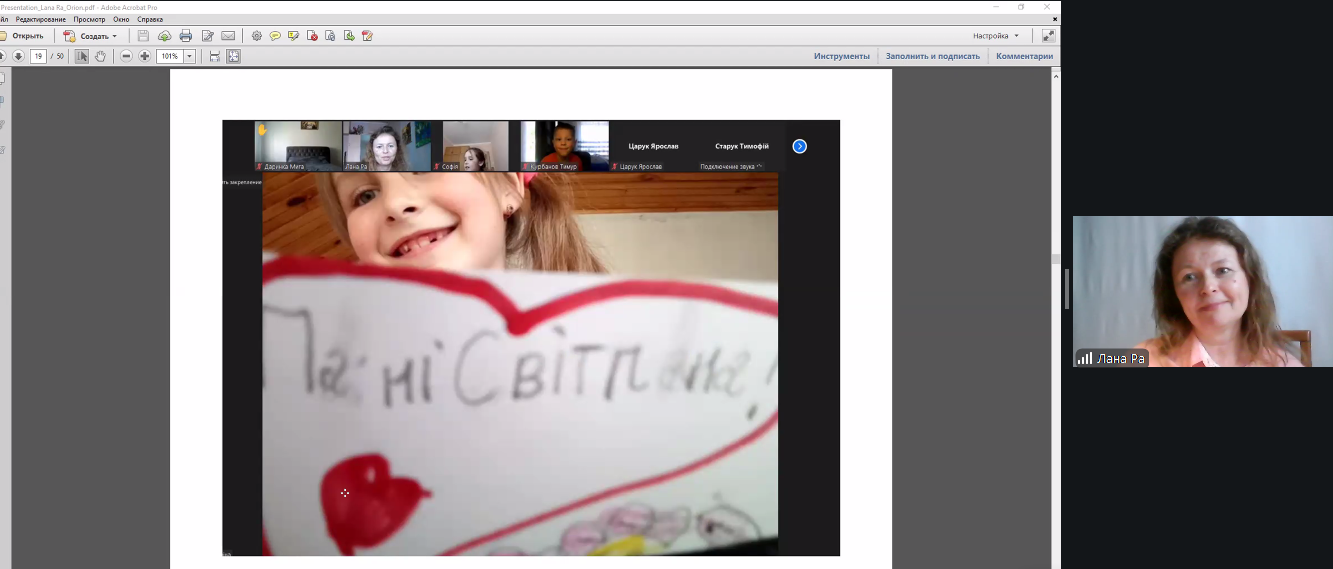Click the upload to cloud icon

(x=164, y=36)
